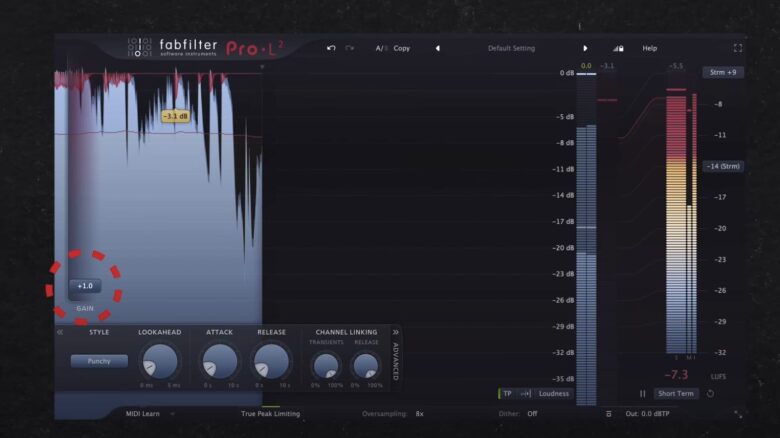Click the unity gain icon near Out

tap(608, 414)
